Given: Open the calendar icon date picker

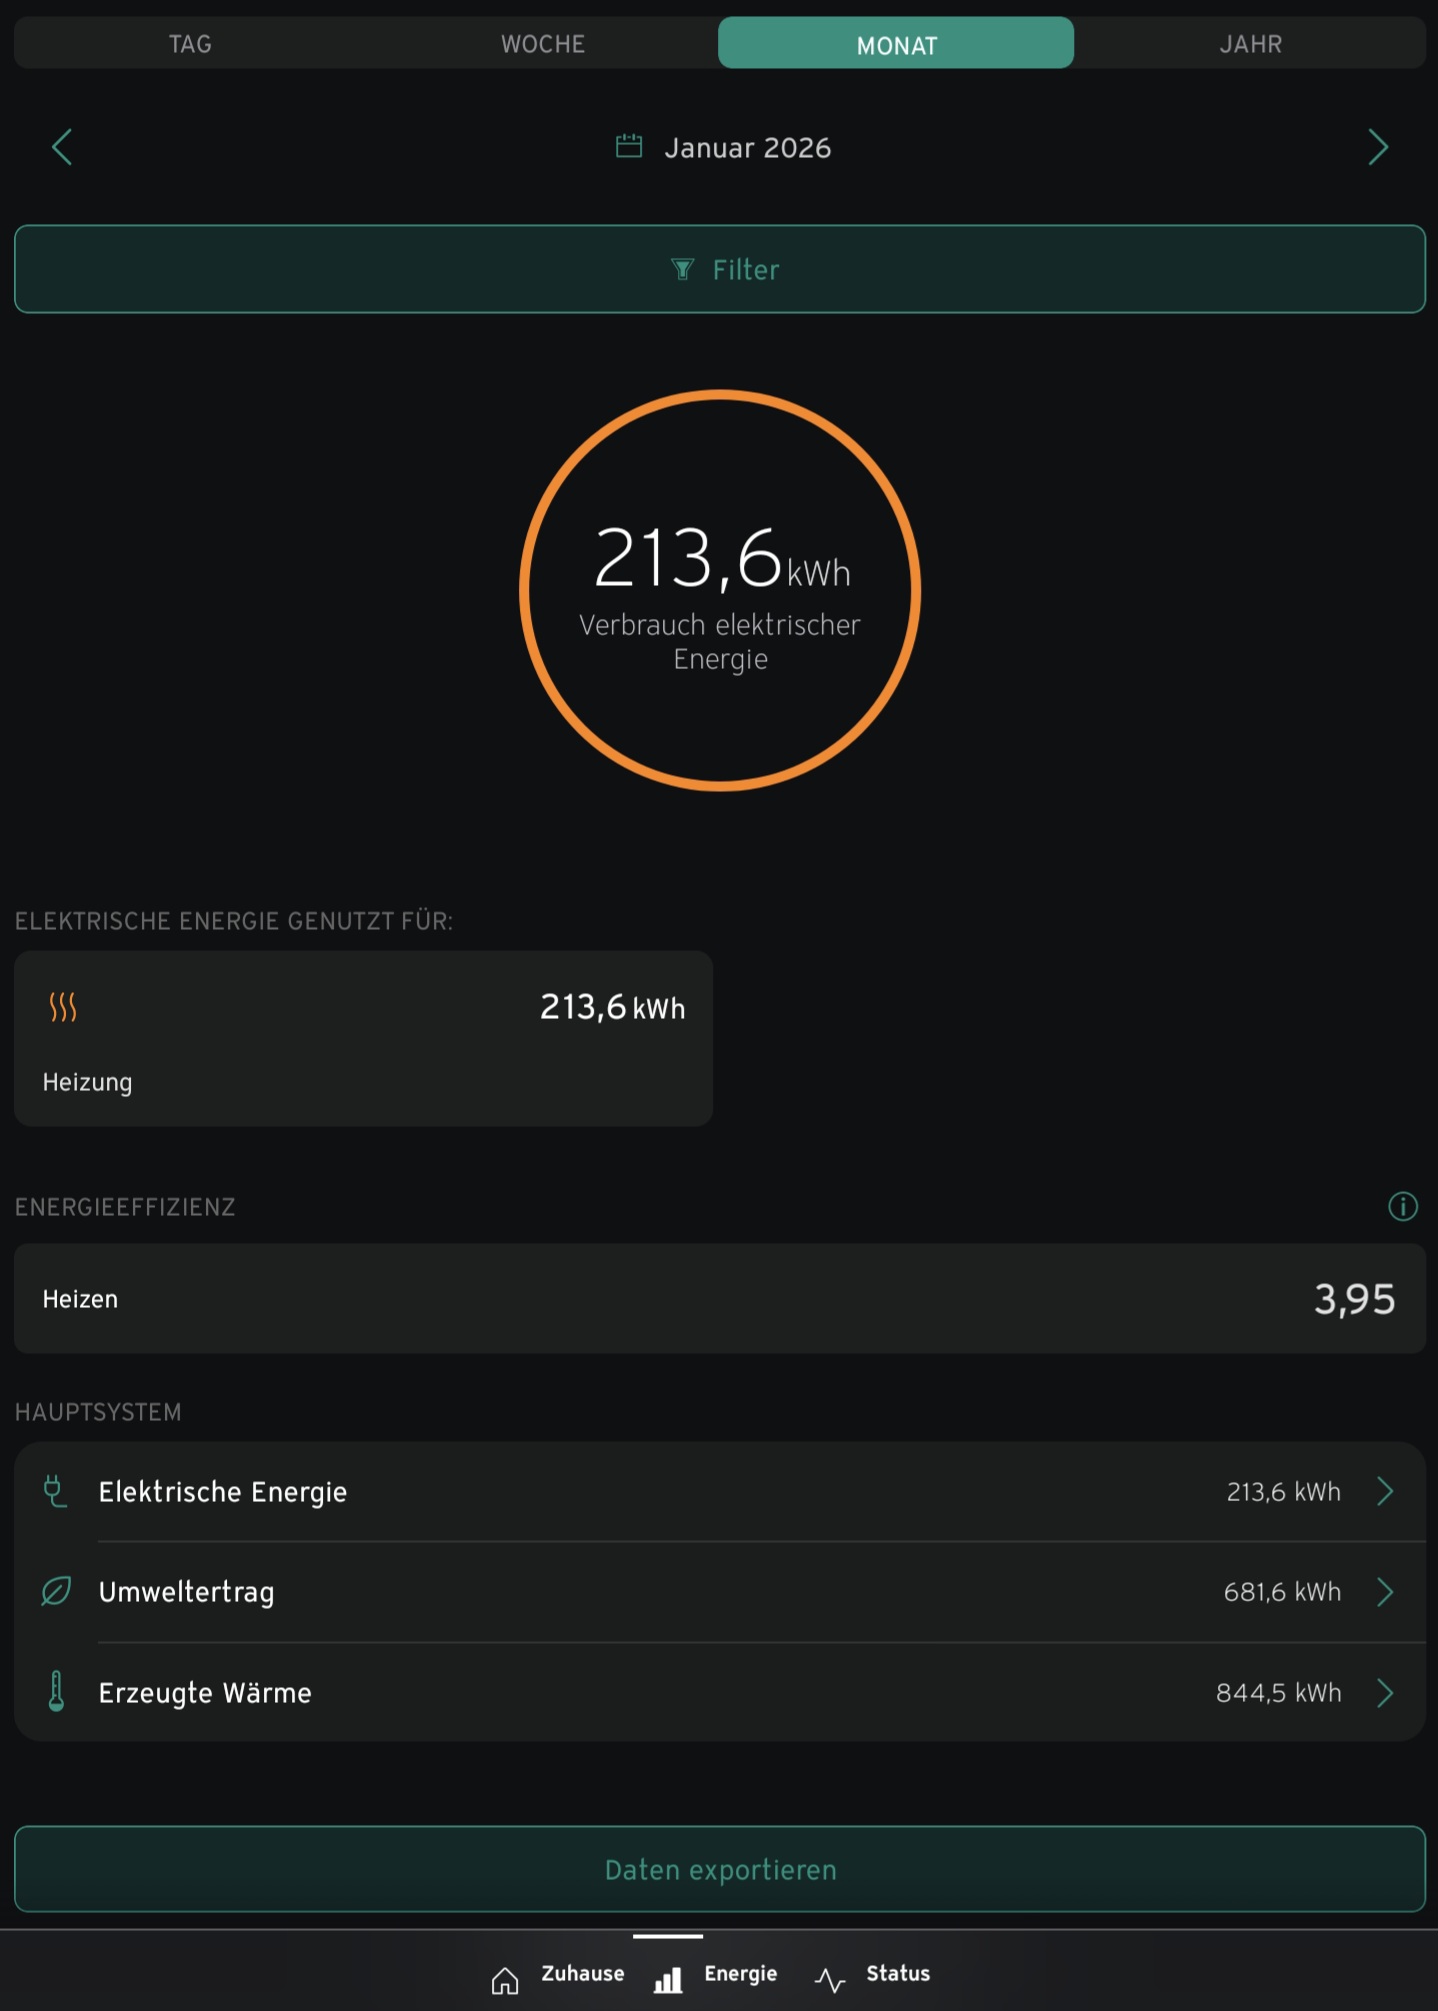Looking at the screenshot, I should pos(628,146).
